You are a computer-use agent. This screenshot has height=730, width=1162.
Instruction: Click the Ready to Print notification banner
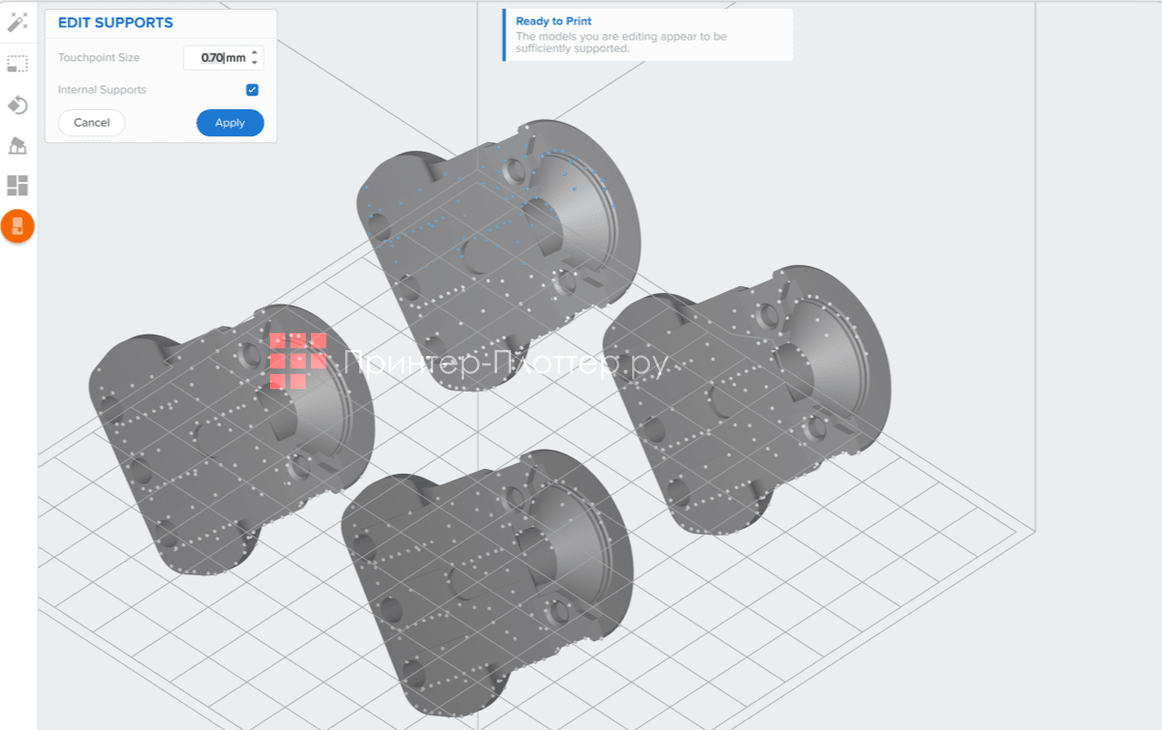(x=647, y=34)
